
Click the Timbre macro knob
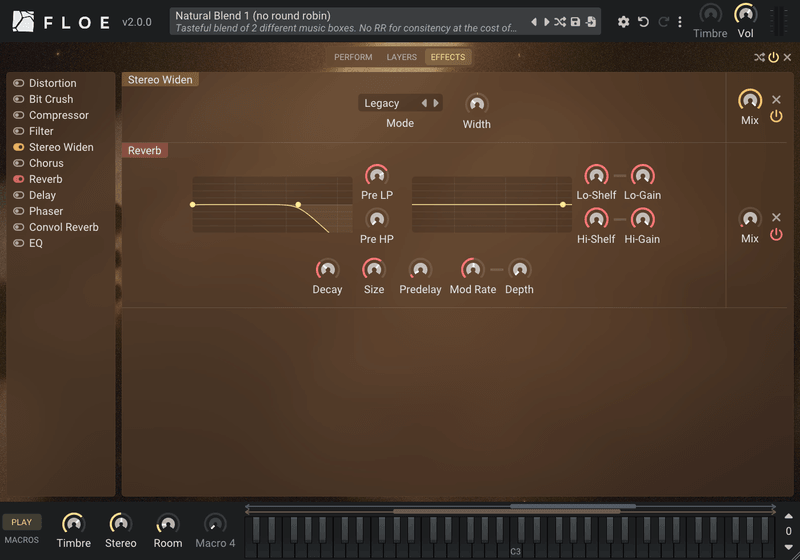tap(73, 524)
